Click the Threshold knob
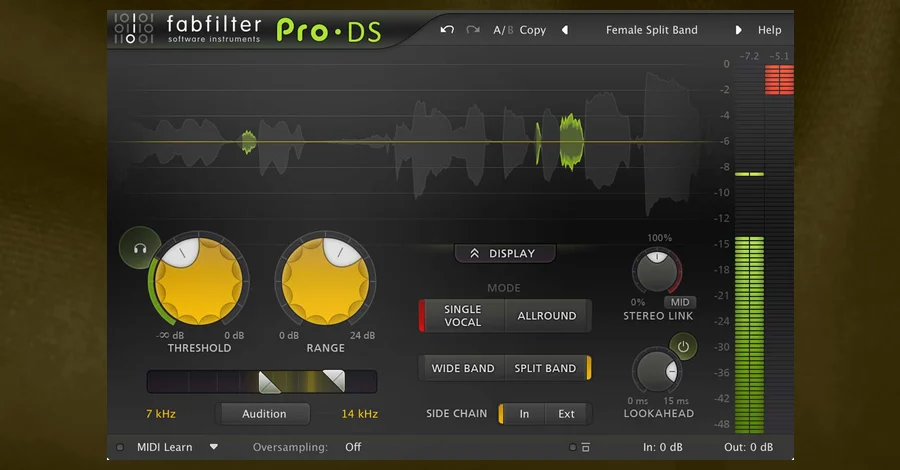The width and height of the screenshot is (900, 470). pos(199,281)
